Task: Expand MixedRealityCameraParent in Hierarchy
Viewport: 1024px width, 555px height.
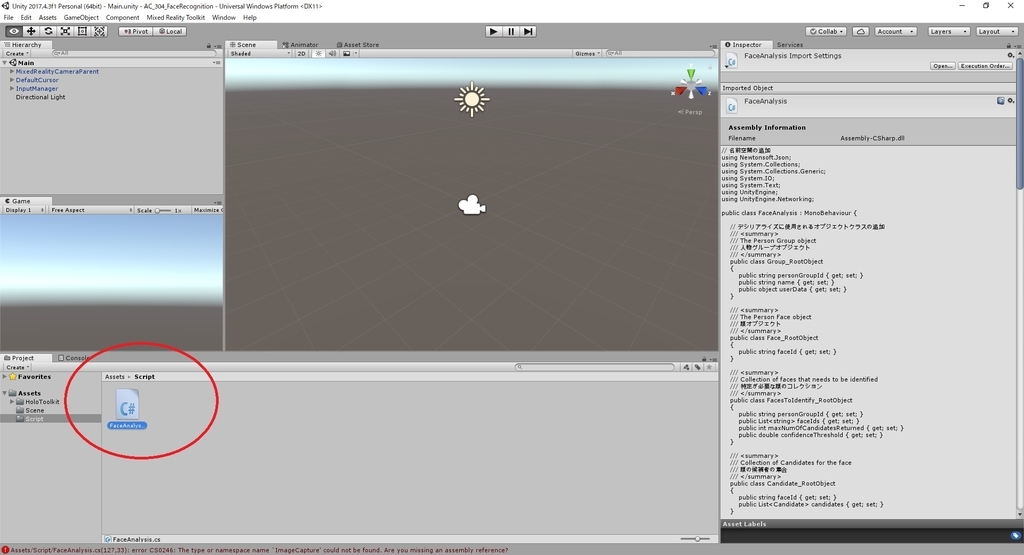Action: tap(12, 71)
